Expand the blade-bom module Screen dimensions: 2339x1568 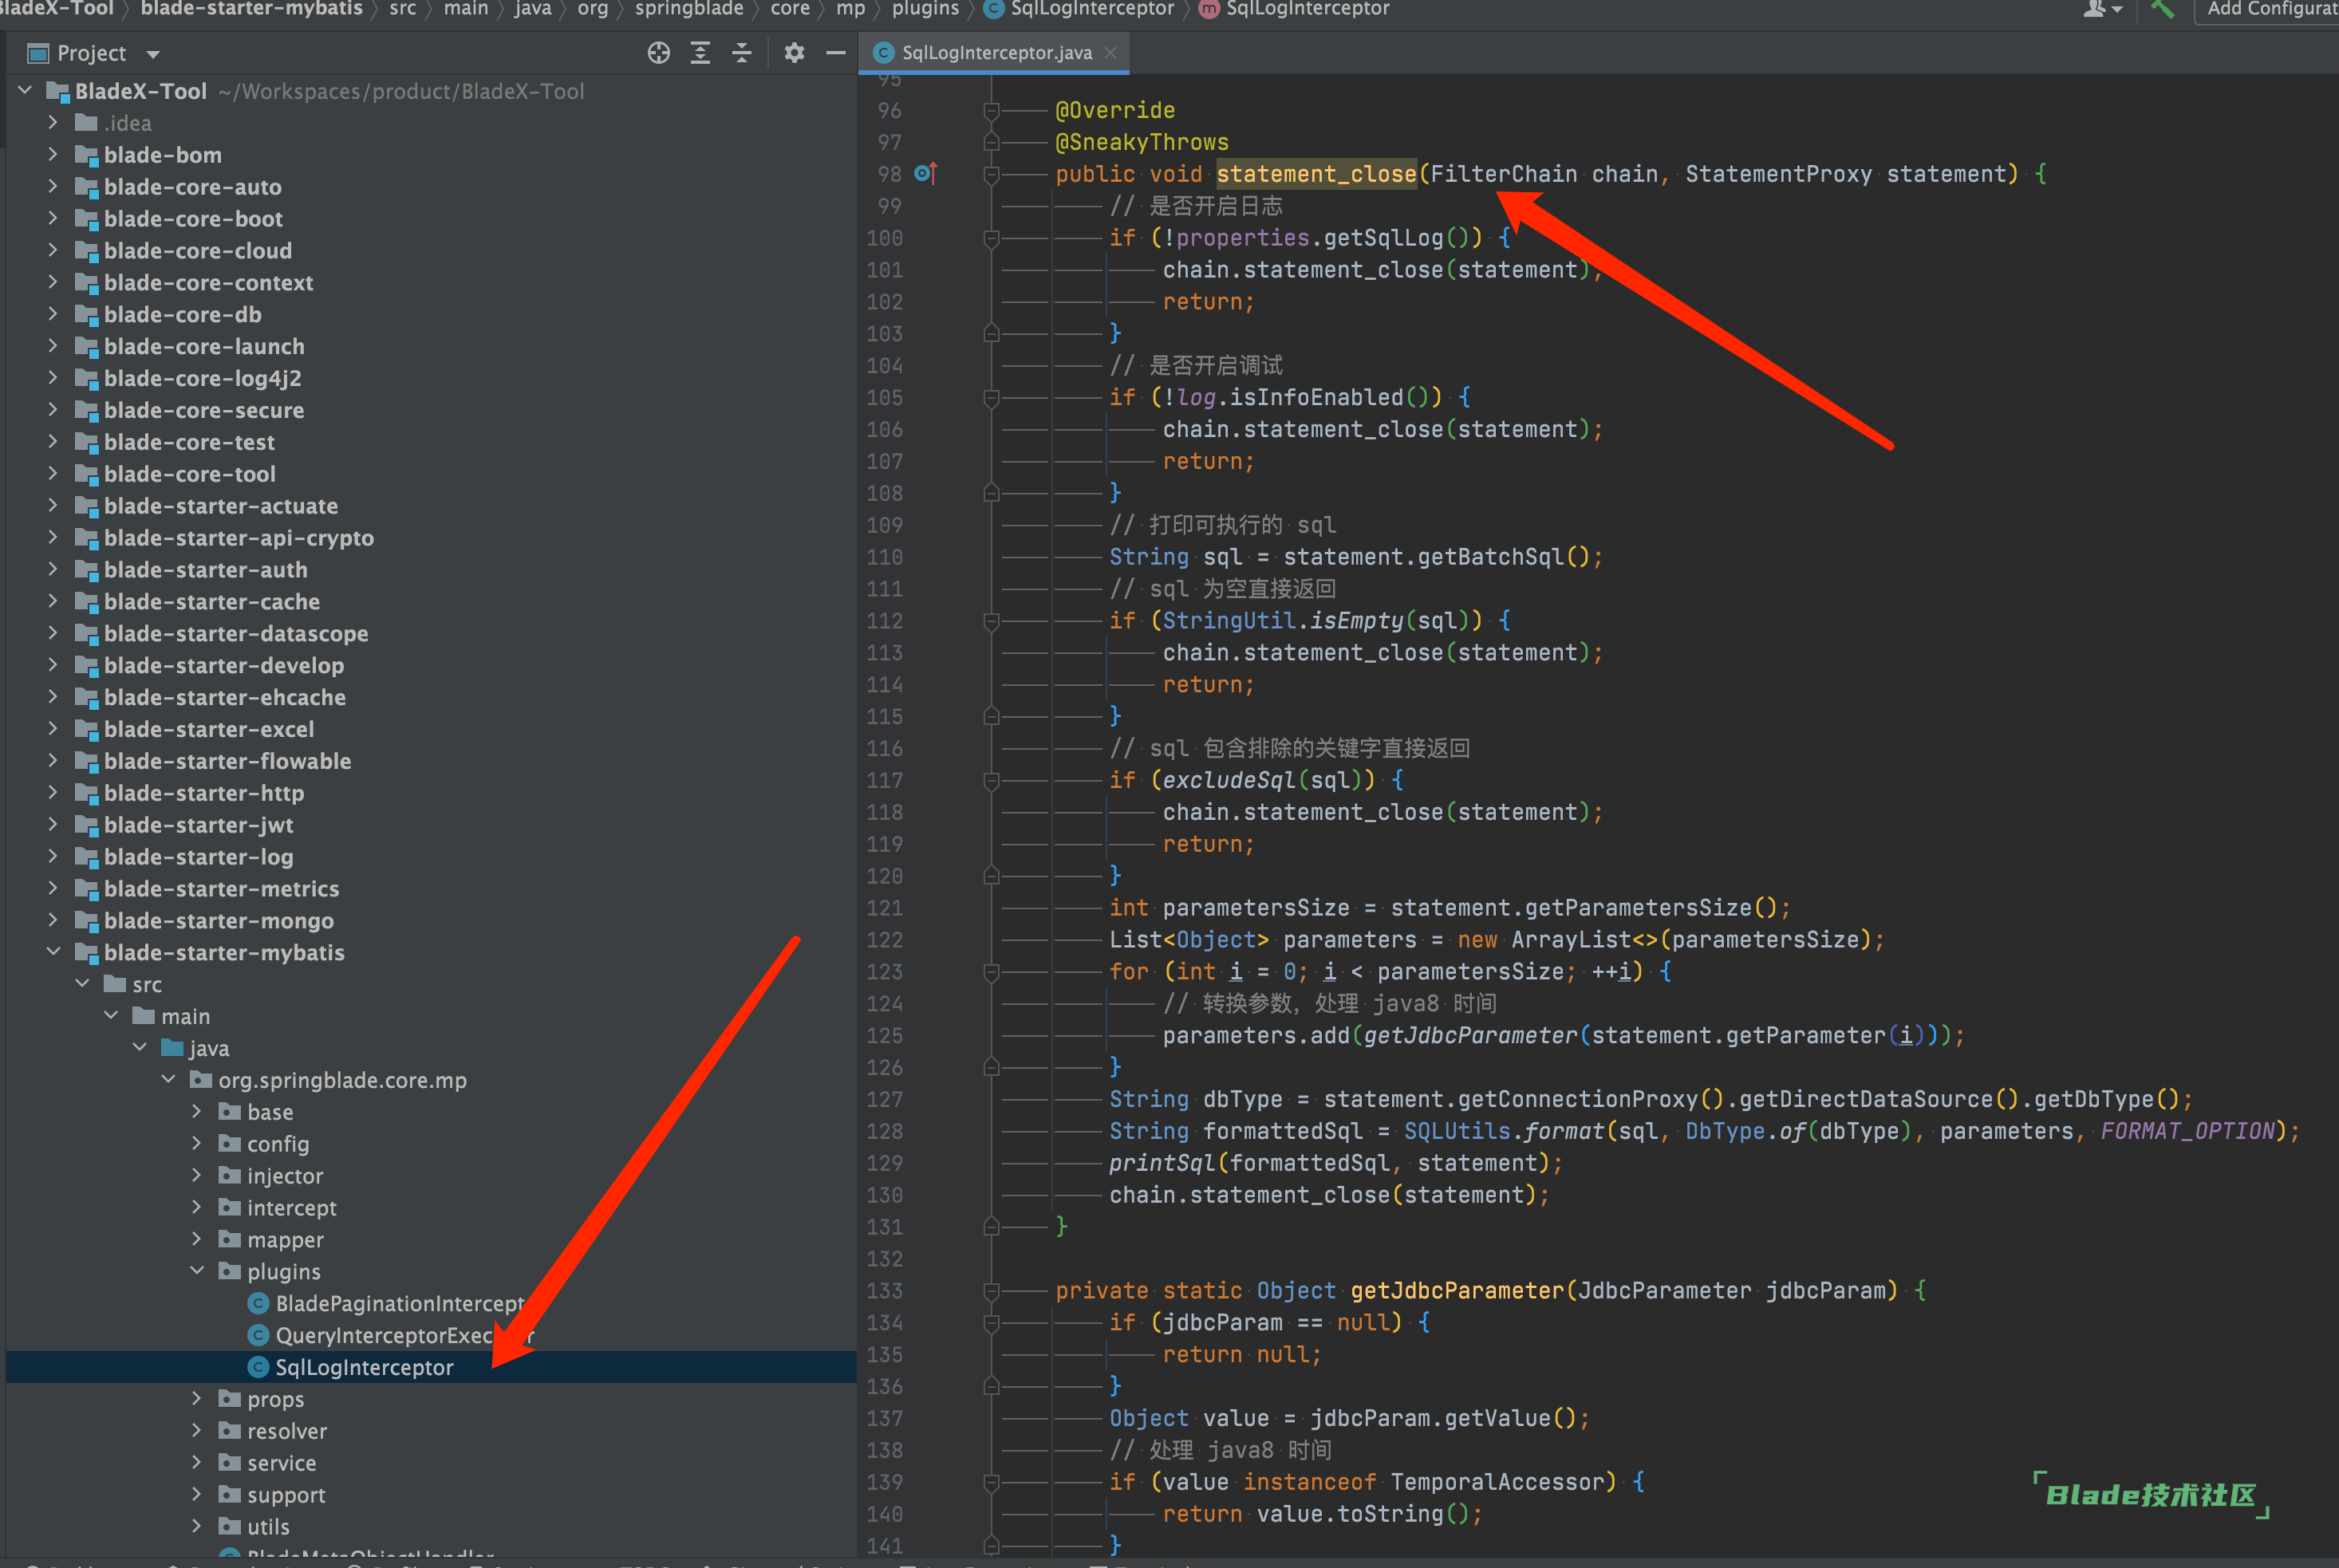[53, 155]
